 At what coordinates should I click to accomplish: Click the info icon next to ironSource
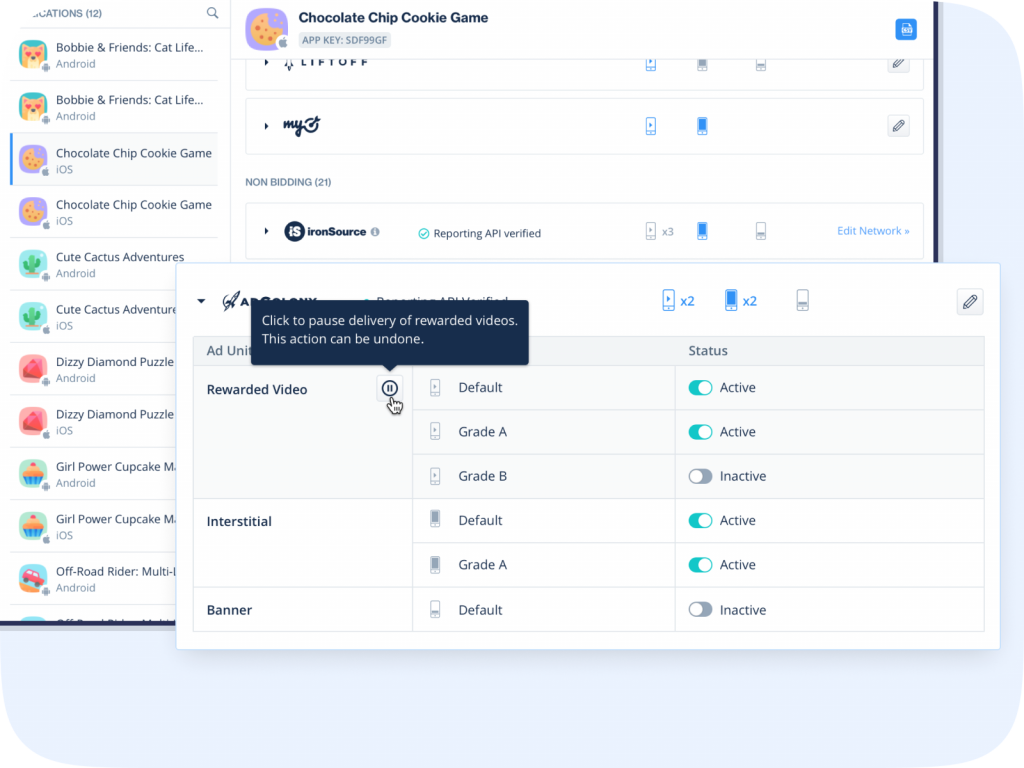[375, 232]
